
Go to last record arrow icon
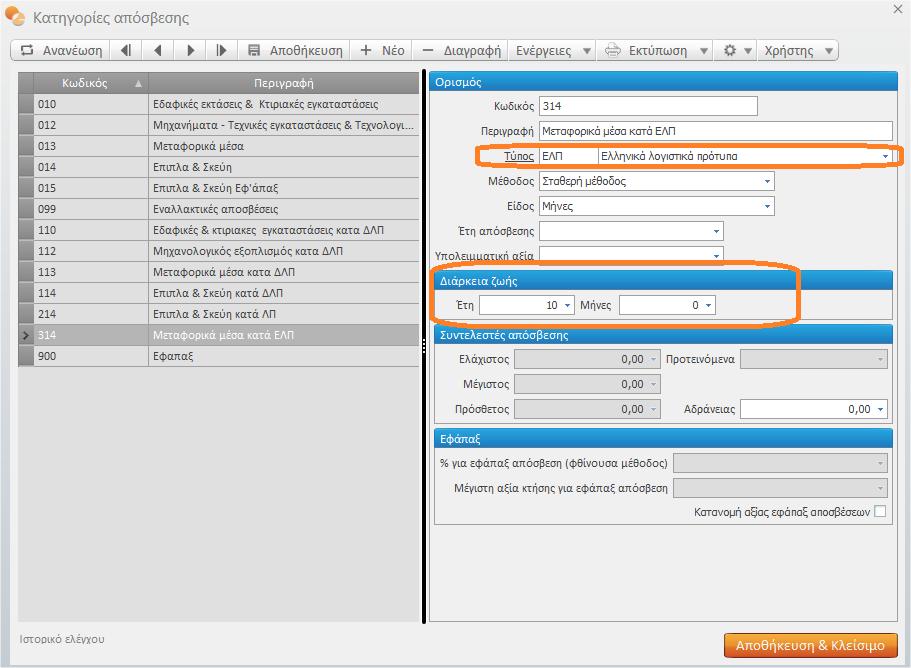coord(221,51)
